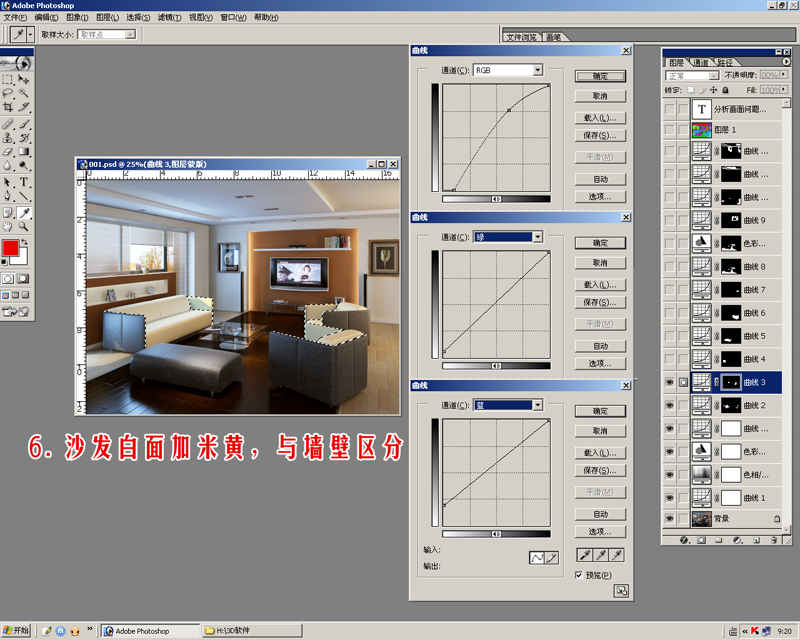Select the Lasso tool
Viewport: 800px width, 640px height.
tap(8, 93)
